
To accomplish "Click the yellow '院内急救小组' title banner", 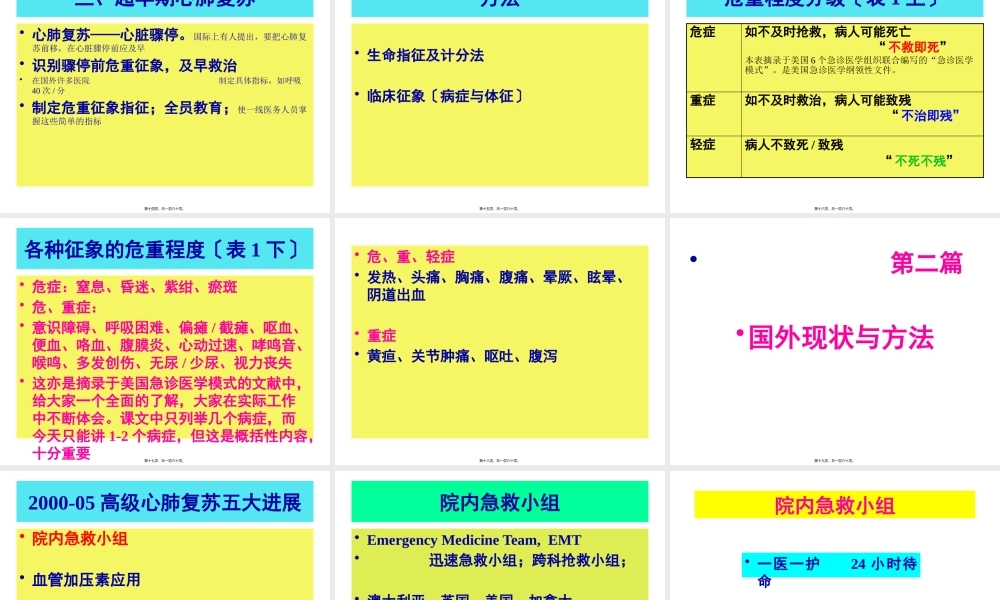I will pos(834,505).
